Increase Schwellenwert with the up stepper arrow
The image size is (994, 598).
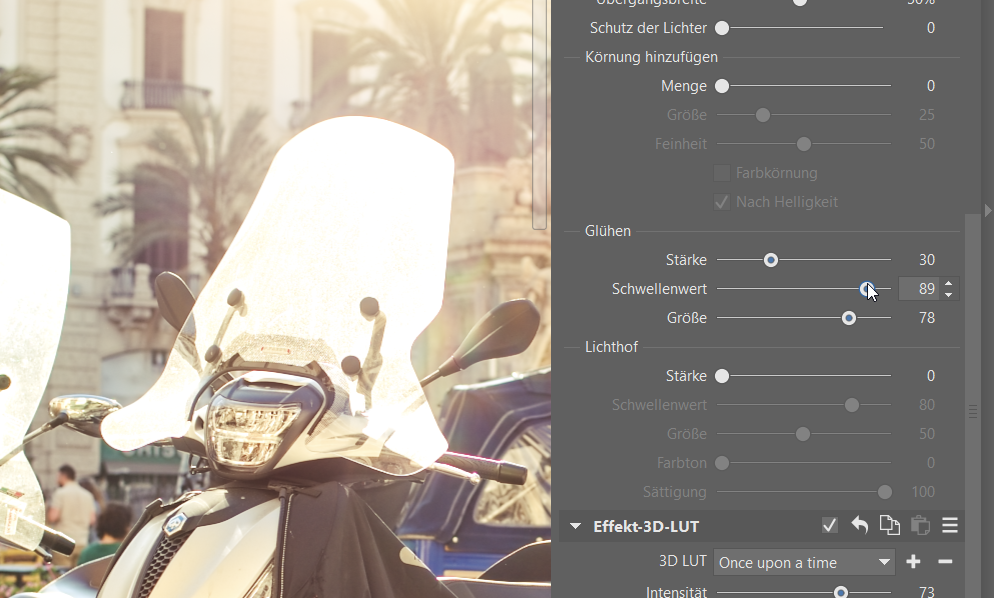click(x=948, y=283)
